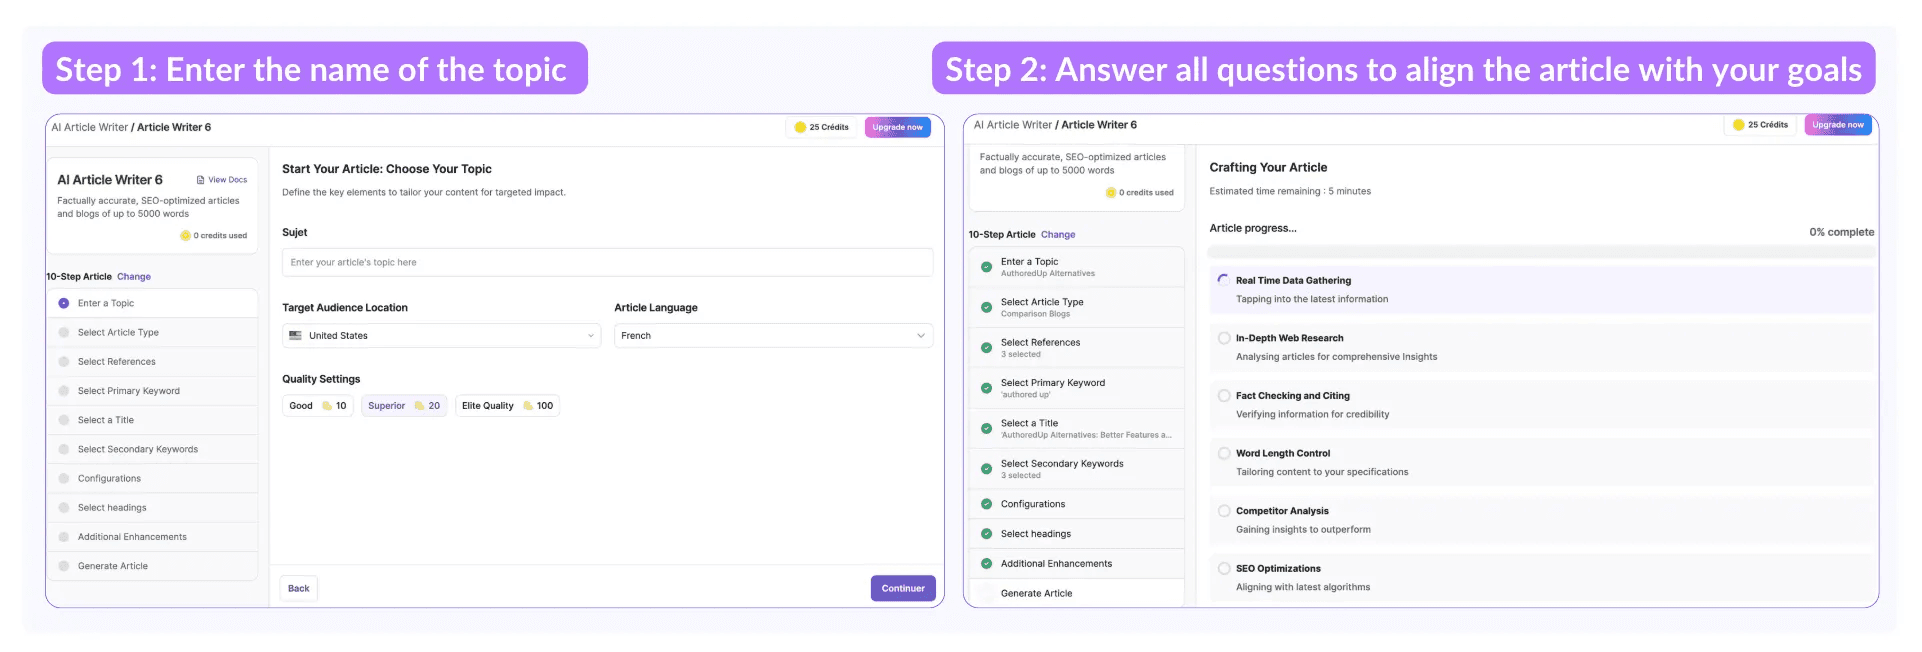The image size is (1922, 652).
Task: Open the Target Audience Location dropdown
Action: pyautogui.click(x=442, y=336)
